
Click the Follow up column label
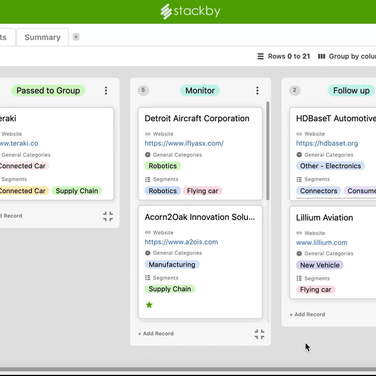tap(351, 91)
